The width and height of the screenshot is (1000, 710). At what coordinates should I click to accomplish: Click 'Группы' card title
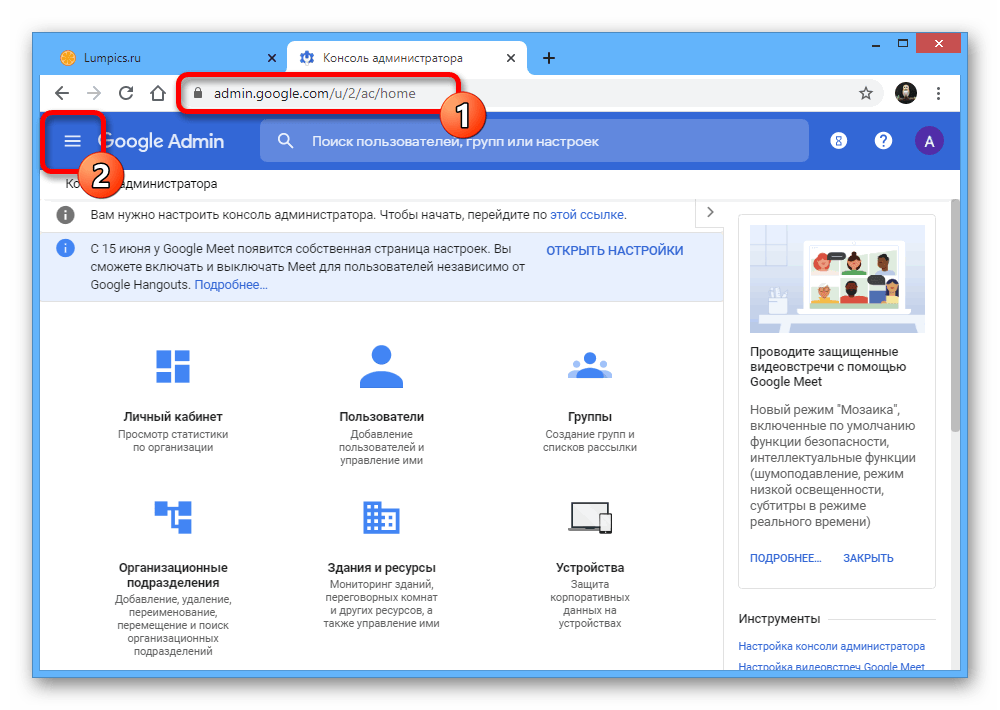590,417
